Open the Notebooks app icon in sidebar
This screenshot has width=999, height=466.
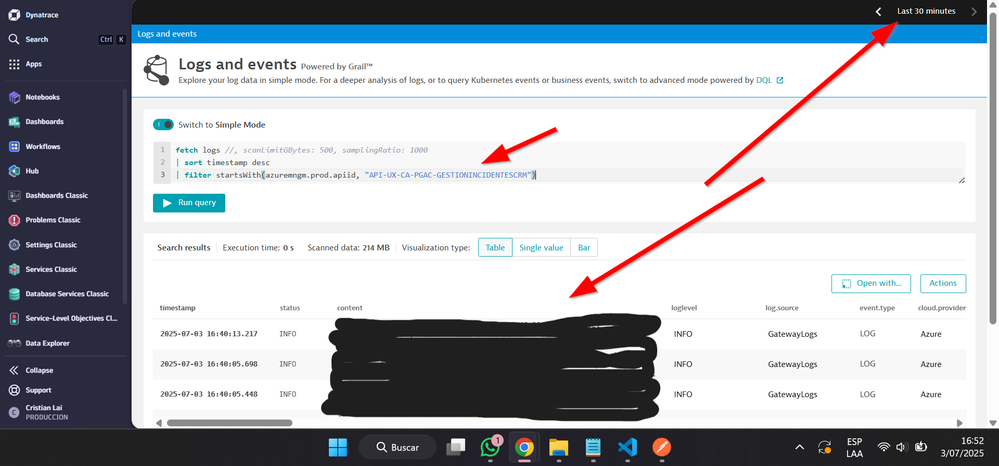coord(14,97)
